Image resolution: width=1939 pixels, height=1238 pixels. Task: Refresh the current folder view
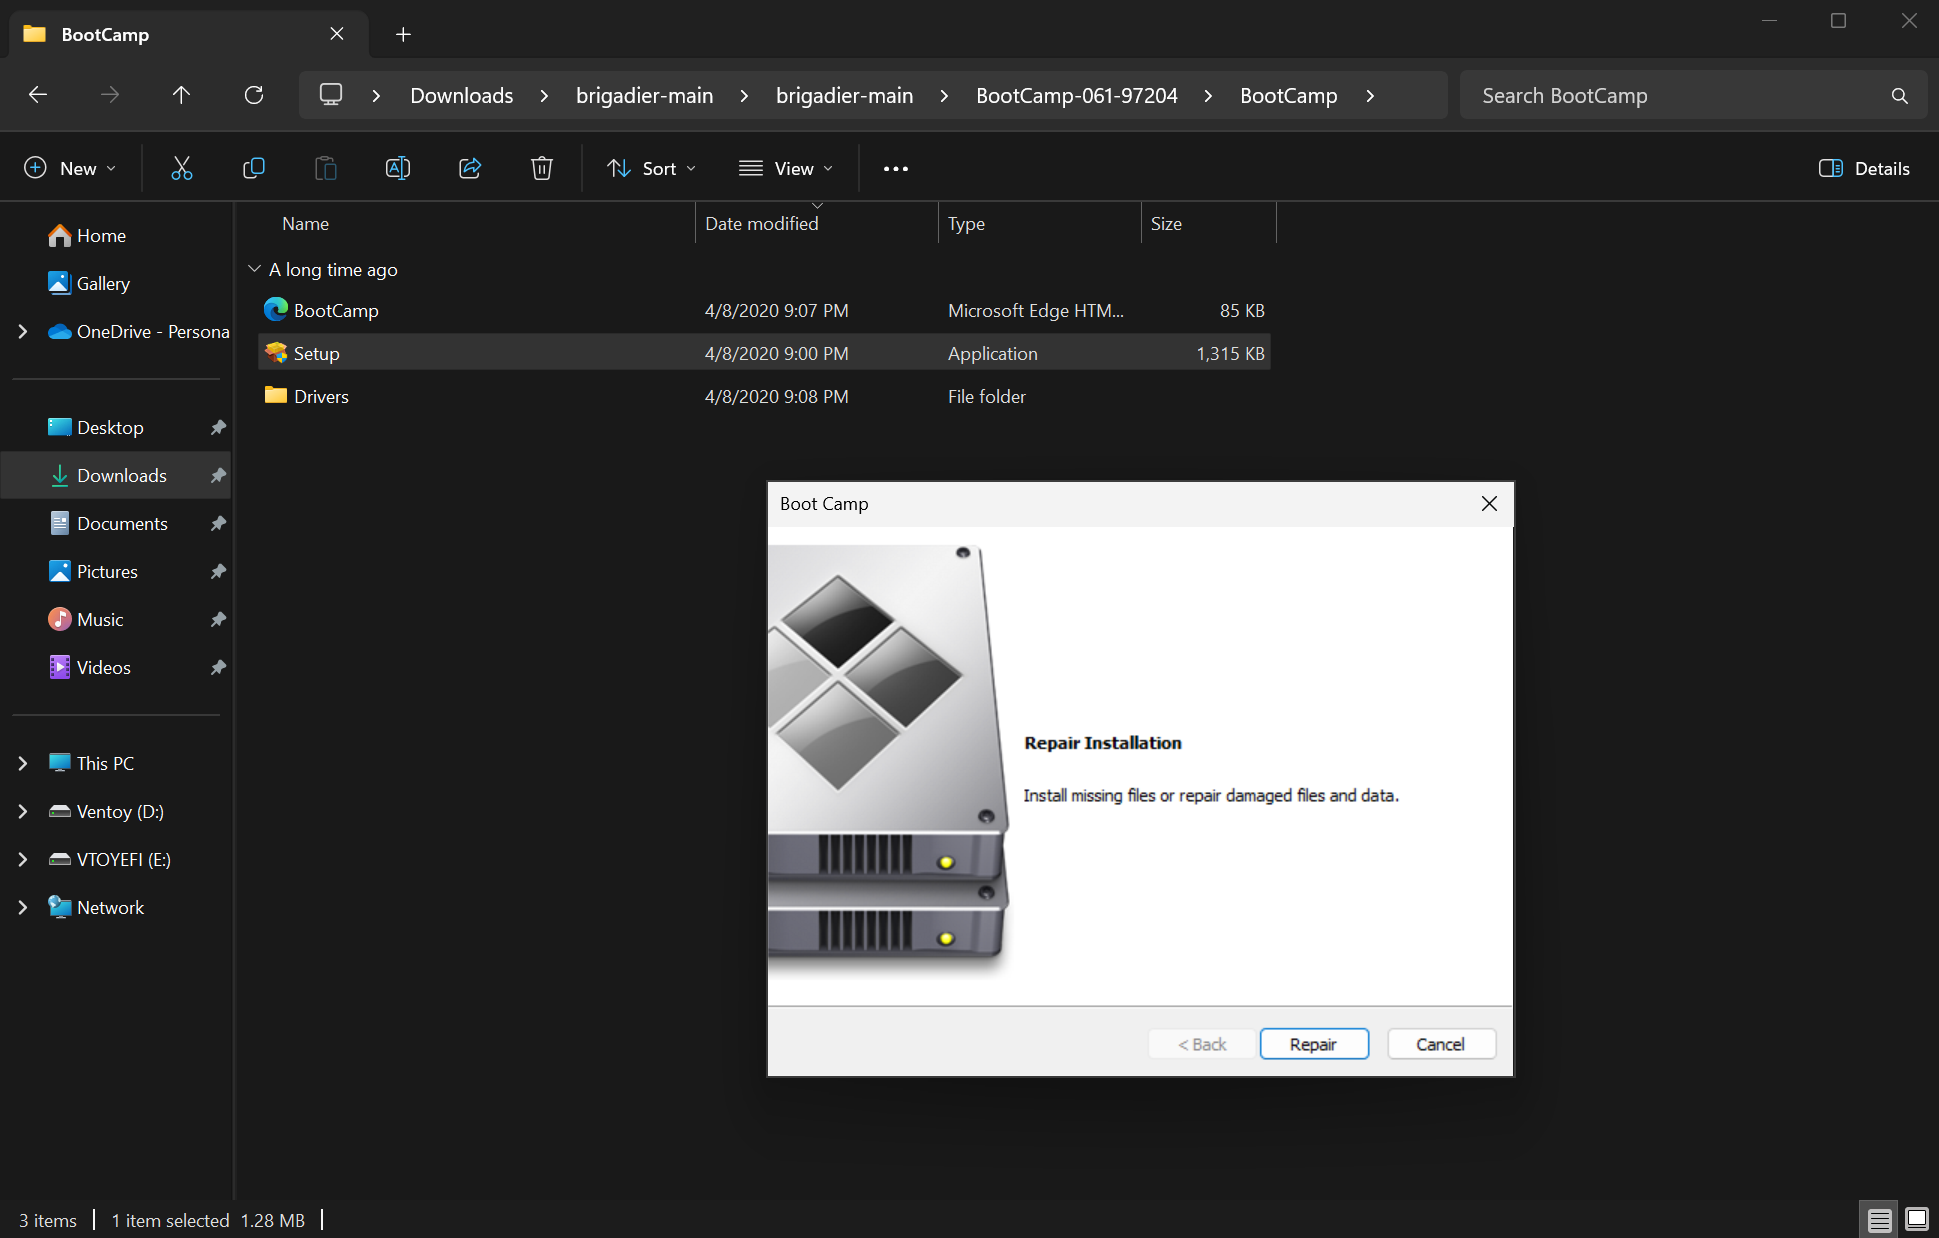click(254, 95)
